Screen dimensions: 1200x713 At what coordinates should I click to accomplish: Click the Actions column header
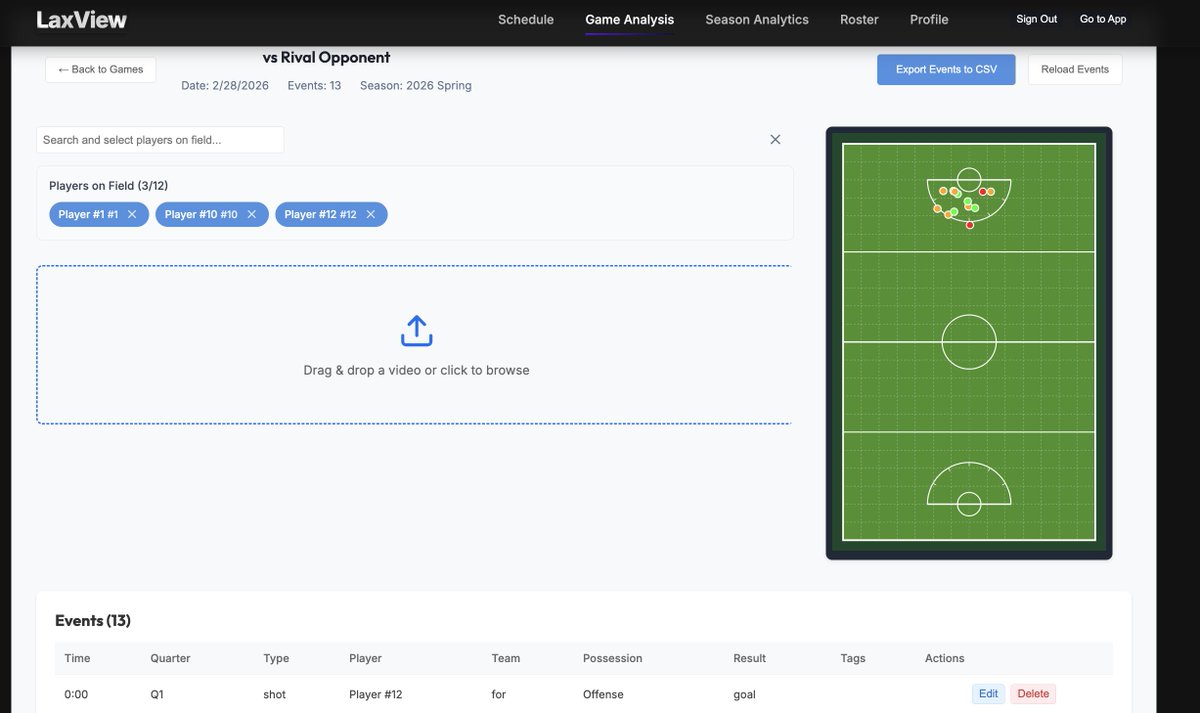[945, 658]
